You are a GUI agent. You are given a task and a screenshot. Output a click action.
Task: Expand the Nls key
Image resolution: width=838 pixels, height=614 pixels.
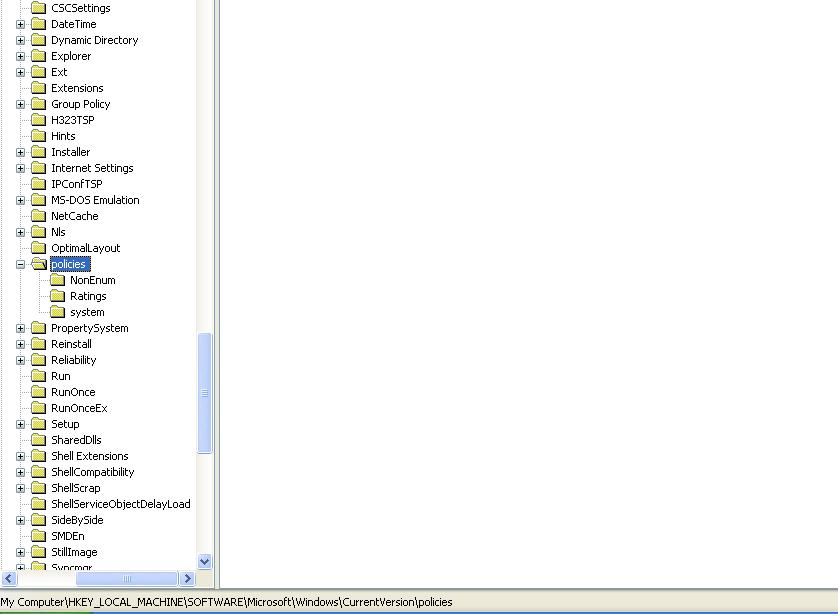tap(20, 232)
